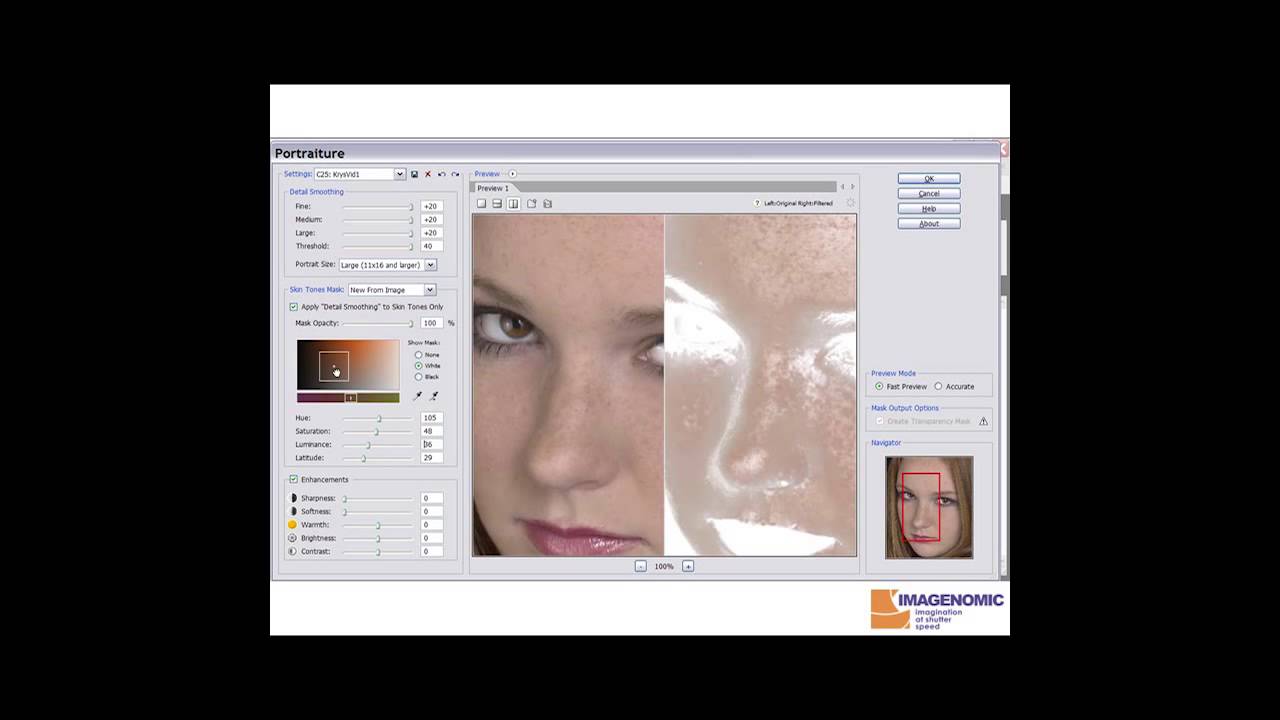Pick the first skin tone eyedropper
The height and width of the screenshot is (720, 1280).
(x=418, y=396)
